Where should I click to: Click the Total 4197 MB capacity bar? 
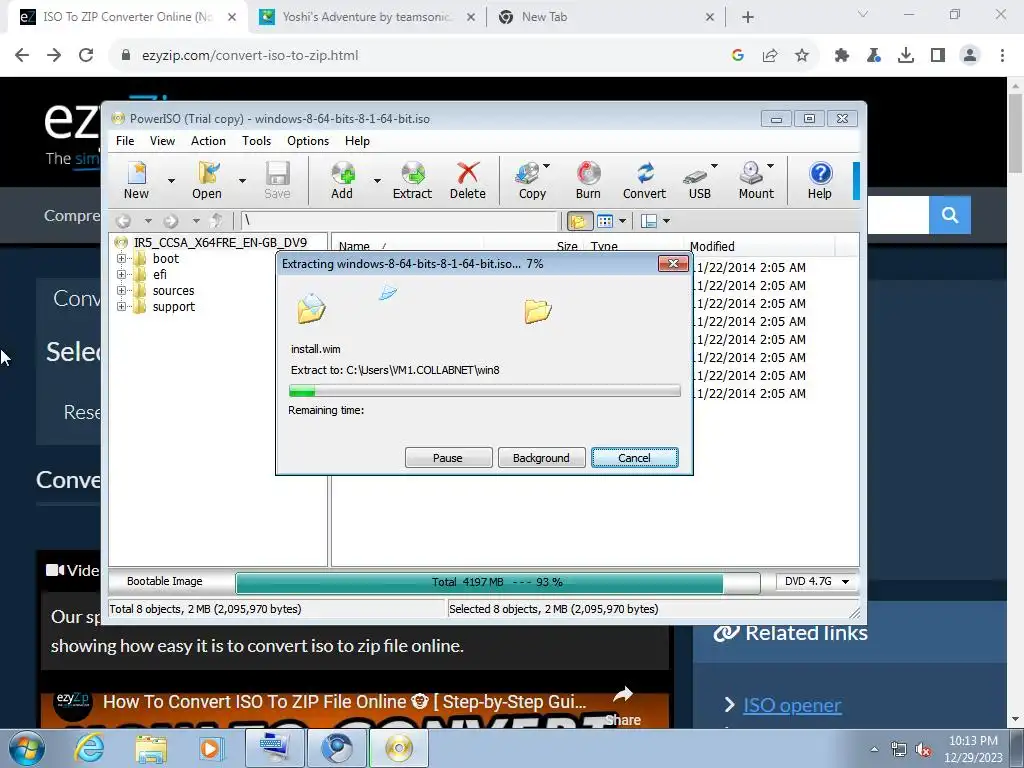(498, 583)
